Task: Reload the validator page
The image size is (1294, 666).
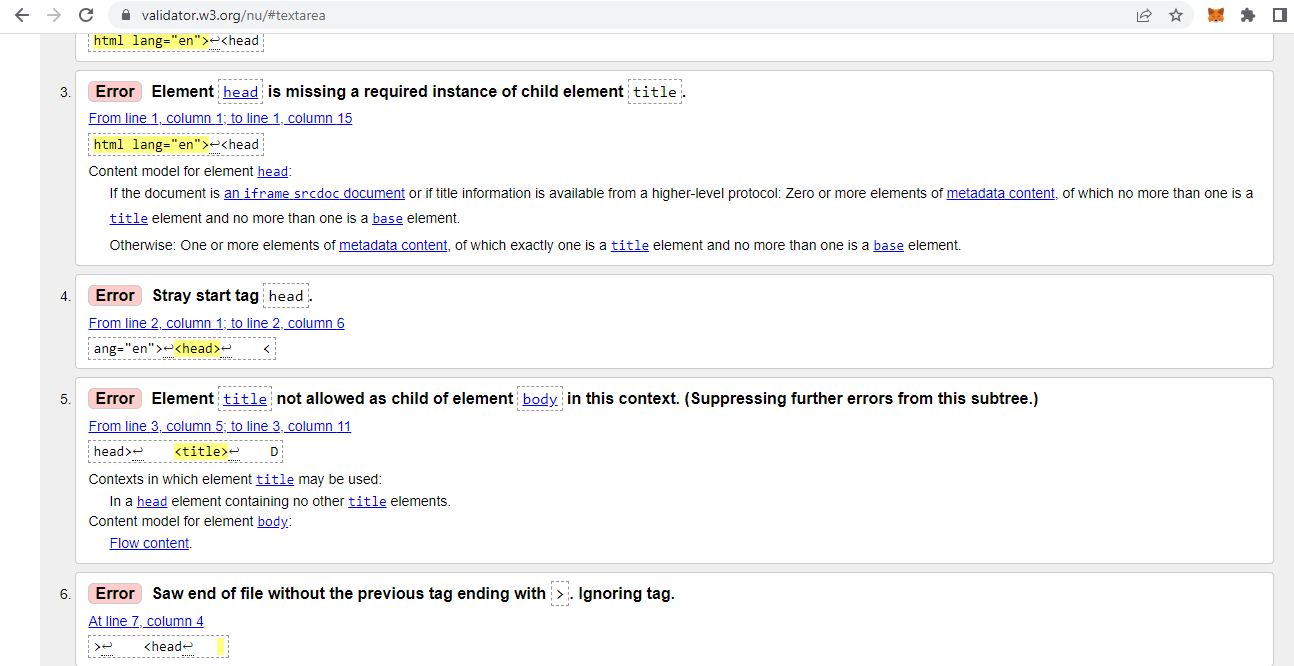Action: click(x=86, y=16)
